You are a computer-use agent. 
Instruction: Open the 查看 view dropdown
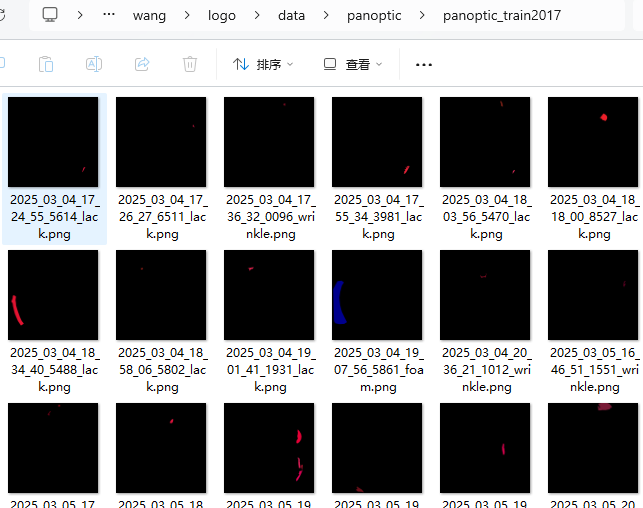coord(353,64)
